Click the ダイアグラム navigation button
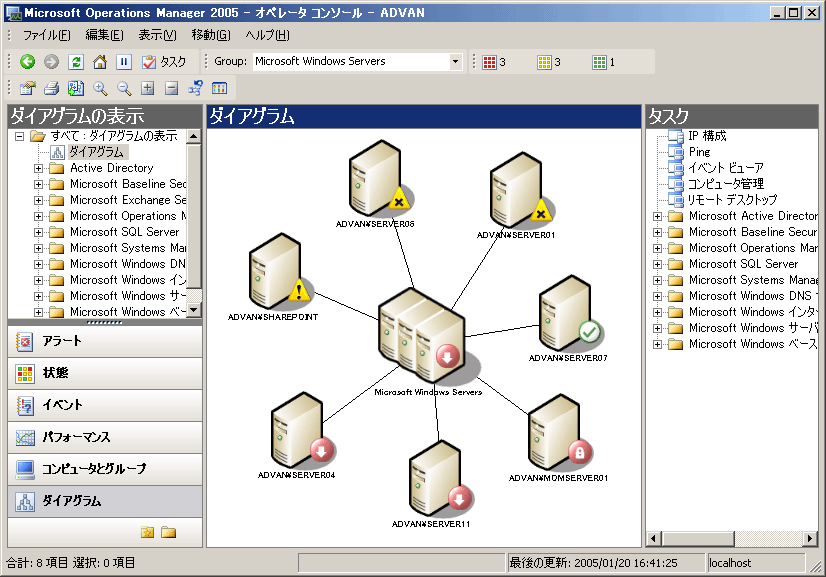 [105, 501]
